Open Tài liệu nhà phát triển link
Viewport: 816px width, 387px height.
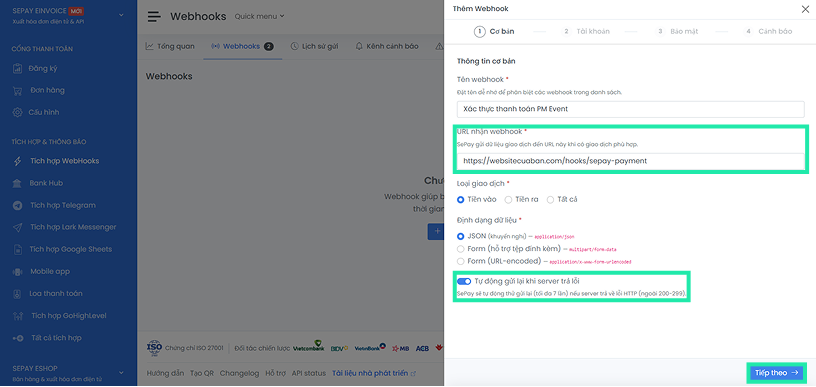[374, 373]
